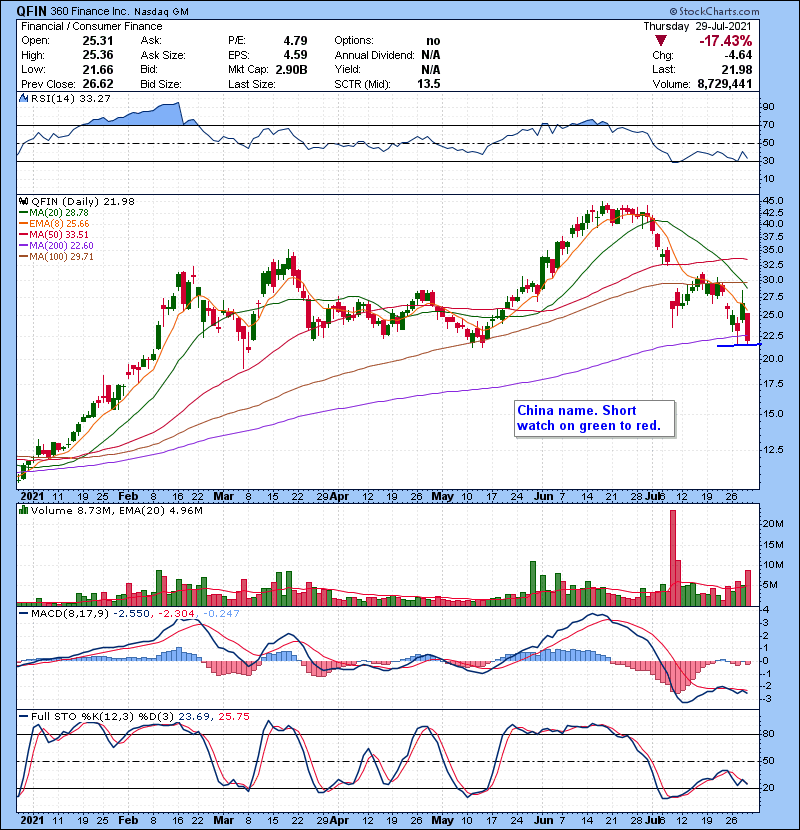Image resolution: width=800 pixels, height=830 pixels.
Task: Click the QFIN (Daily) candlestick legend icon
Action: pyautogui.click(x=23, y=201)
